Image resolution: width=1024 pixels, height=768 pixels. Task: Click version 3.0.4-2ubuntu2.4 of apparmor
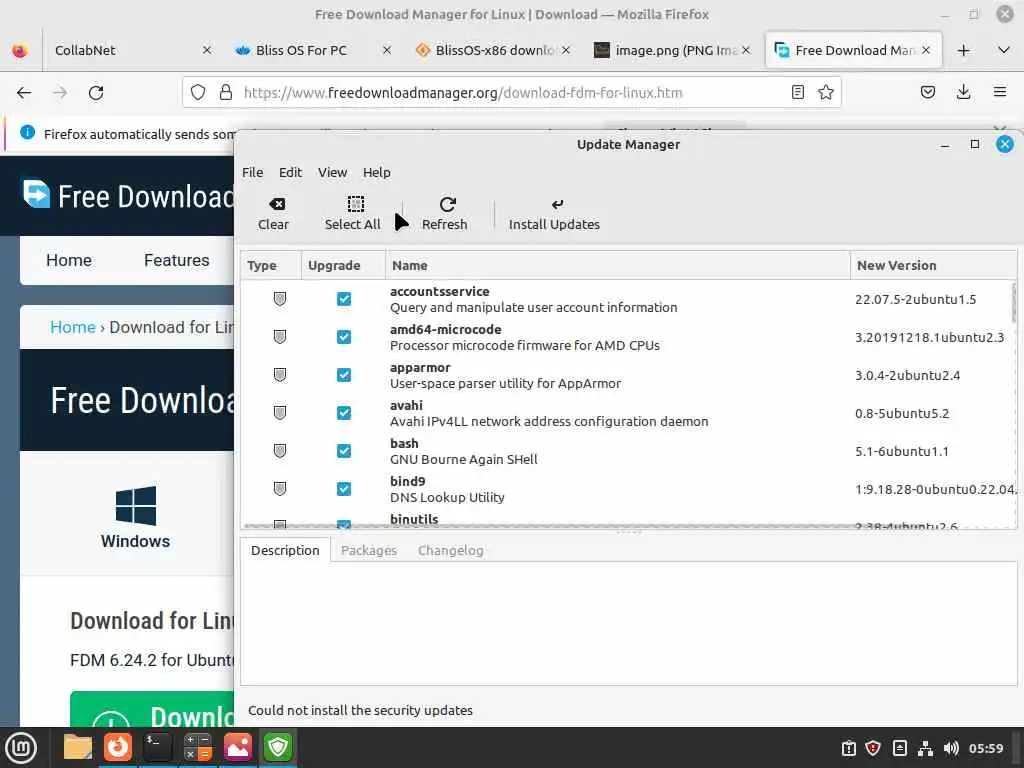click(x=907, y=376)
